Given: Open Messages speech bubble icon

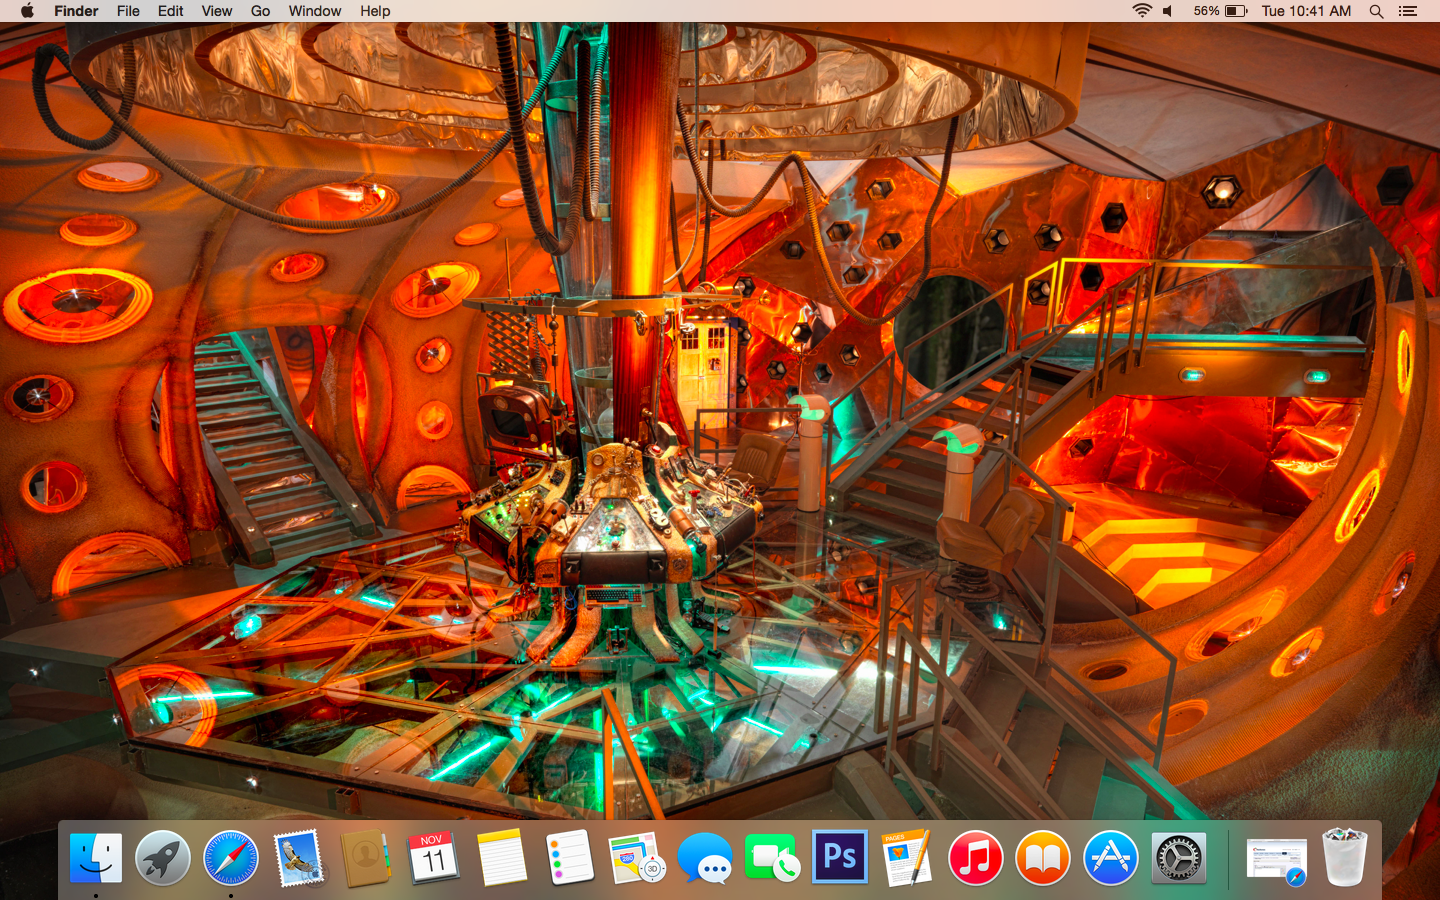Looking at the screenshot, I should (x=705, y=858).
